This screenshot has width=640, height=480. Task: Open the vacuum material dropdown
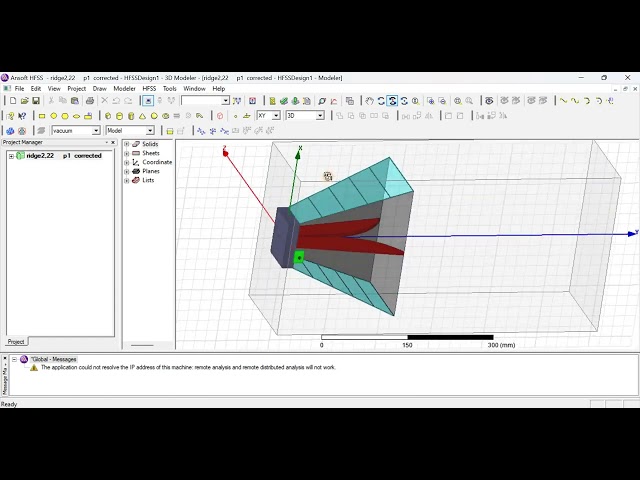(x=76, y=131)
